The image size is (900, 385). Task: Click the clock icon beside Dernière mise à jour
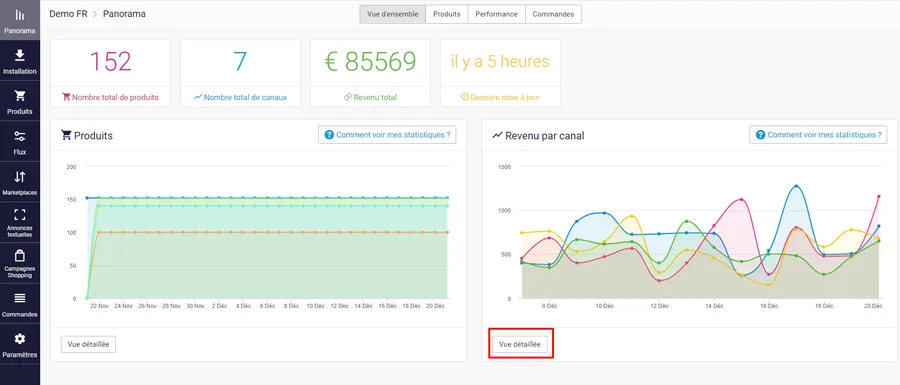click(x=465, y=97)
